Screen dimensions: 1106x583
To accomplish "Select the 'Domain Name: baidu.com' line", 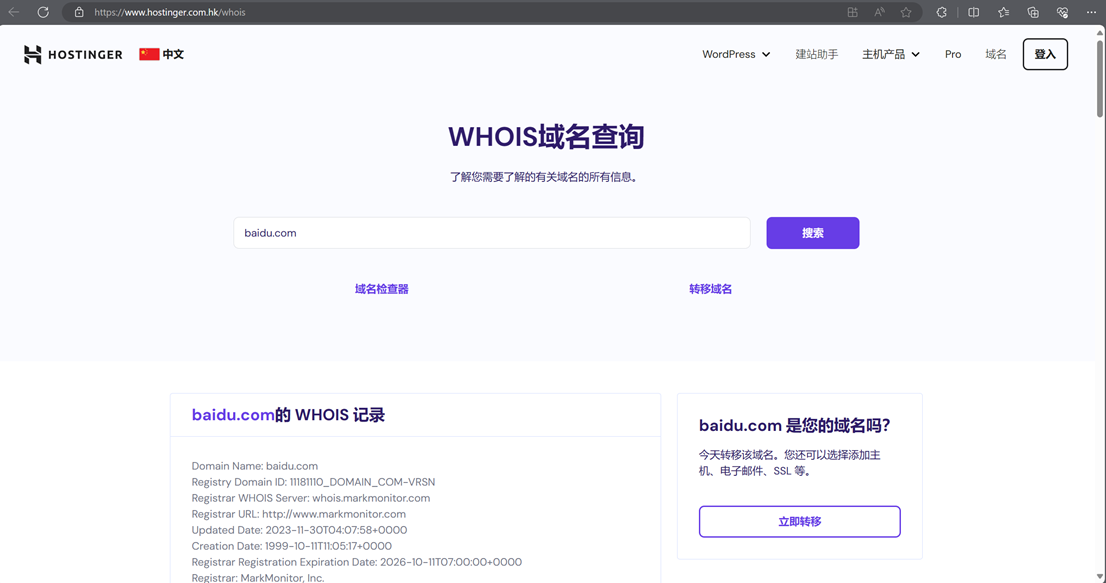I will [x=255, y=466].
